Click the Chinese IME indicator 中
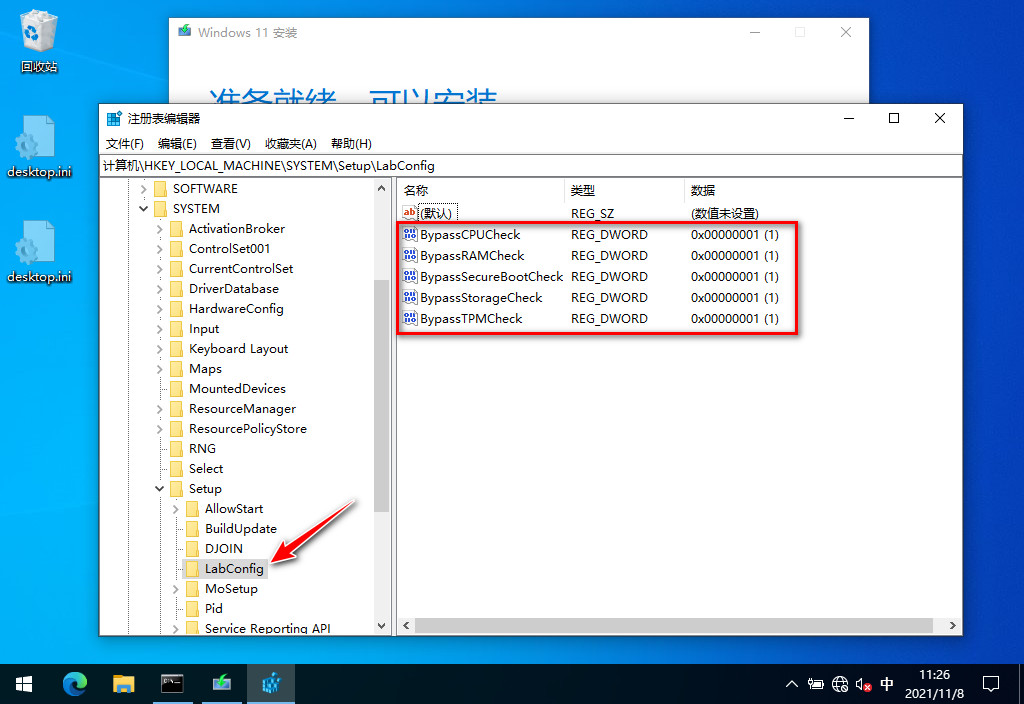The height and width of the screenshot is (704, 1024). (x=887, y=684)
